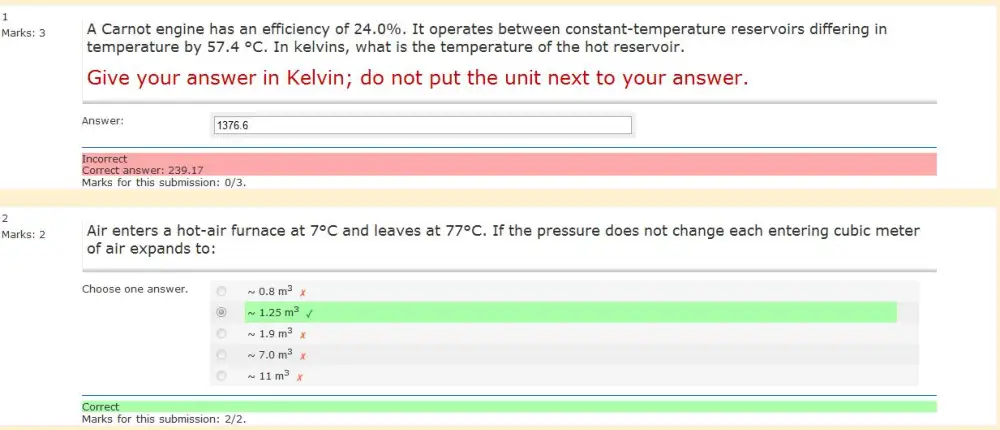Click the green checkmark next to 1.25 m³
The width and height of the screenshot is (1000, 430).
[x=309, y=313]
